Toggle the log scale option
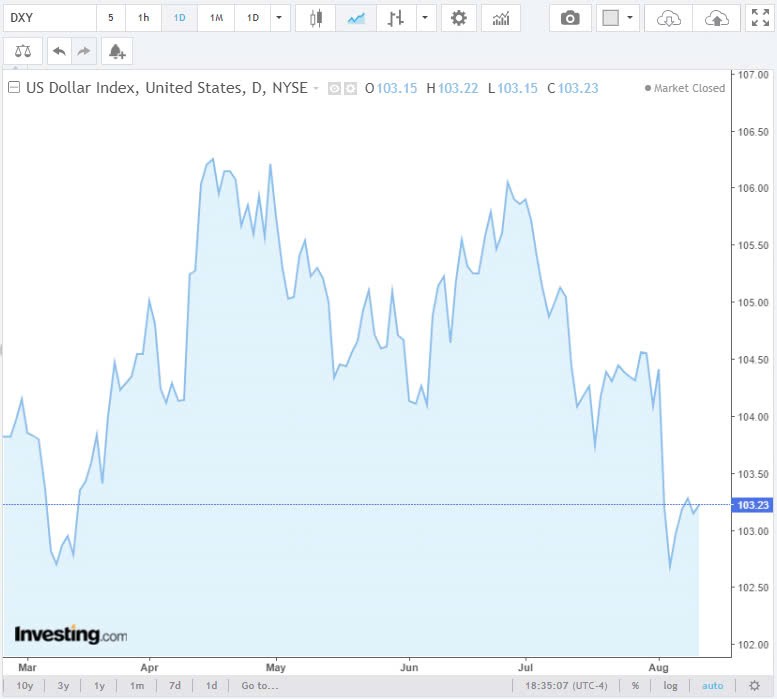 point(670,685)
